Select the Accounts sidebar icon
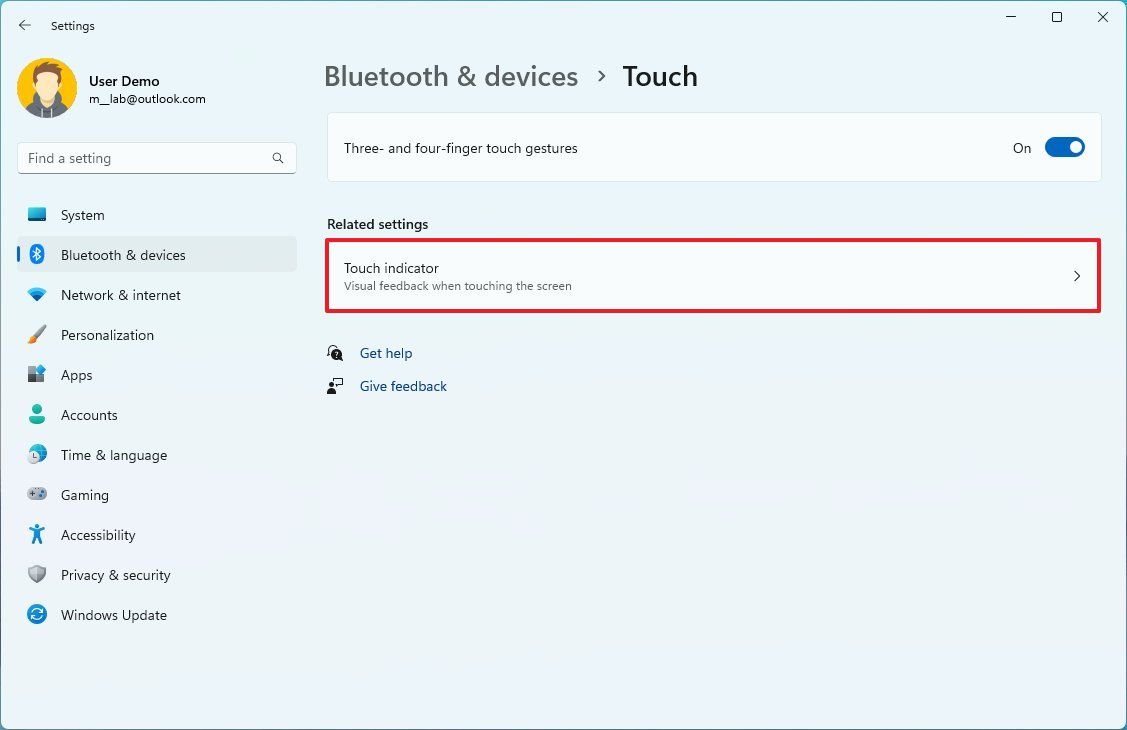Image resolution: width=1127 pixels, height=730 pixels. pos(36,415)
